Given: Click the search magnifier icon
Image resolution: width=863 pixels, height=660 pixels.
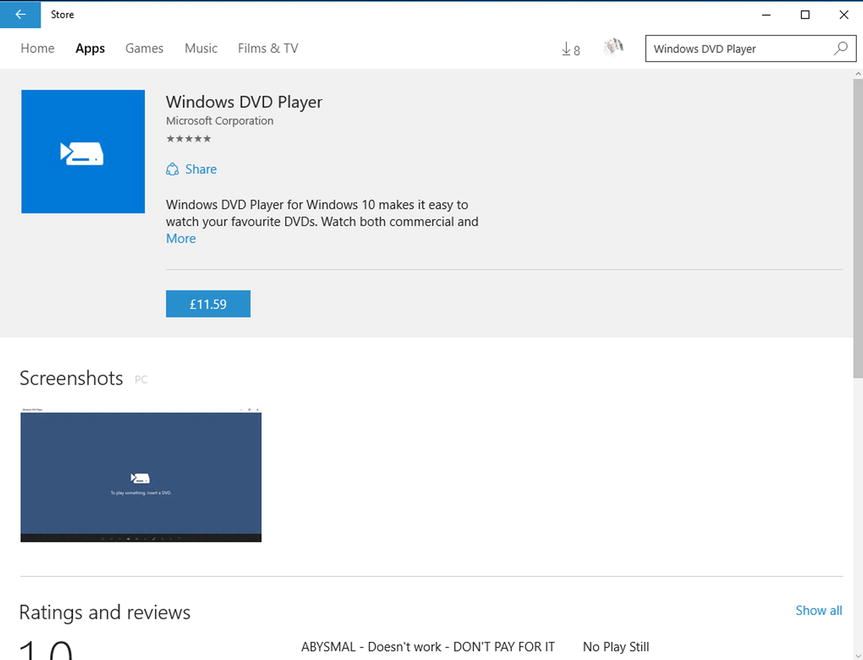Looking at the screenshot, I should (x=840, y=48).
